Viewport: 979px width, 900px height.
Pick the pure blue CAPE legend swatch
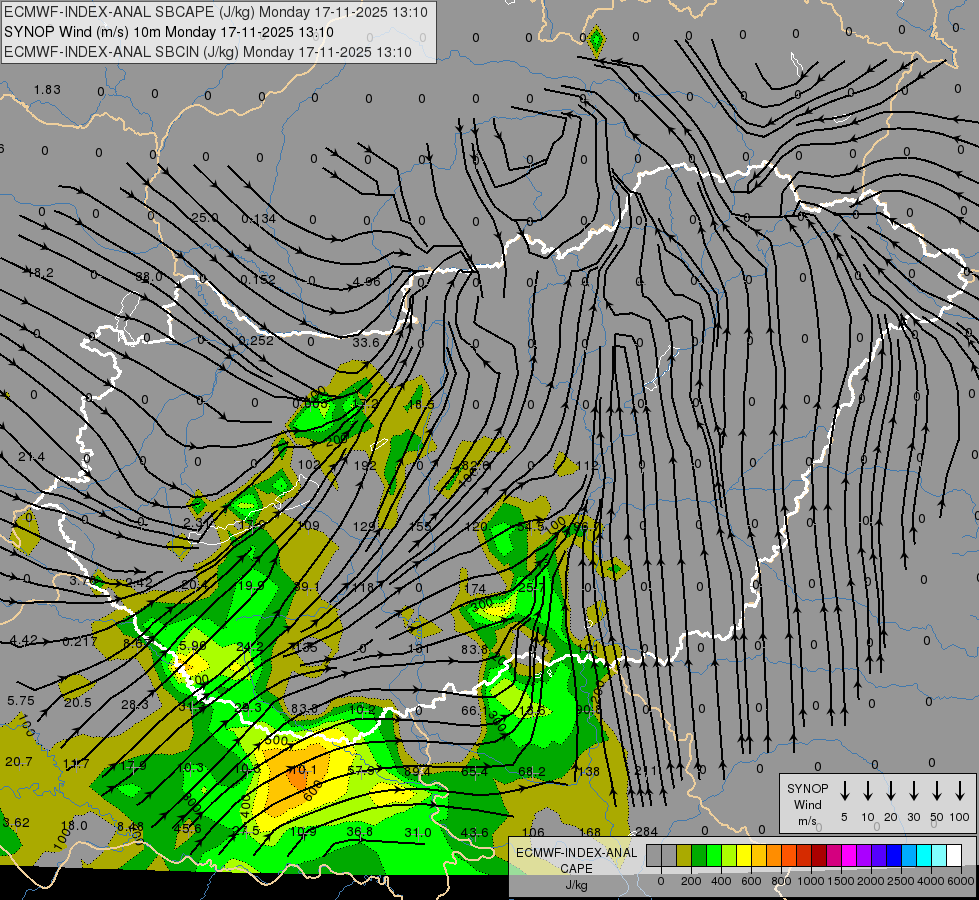(x=893, y=856)
